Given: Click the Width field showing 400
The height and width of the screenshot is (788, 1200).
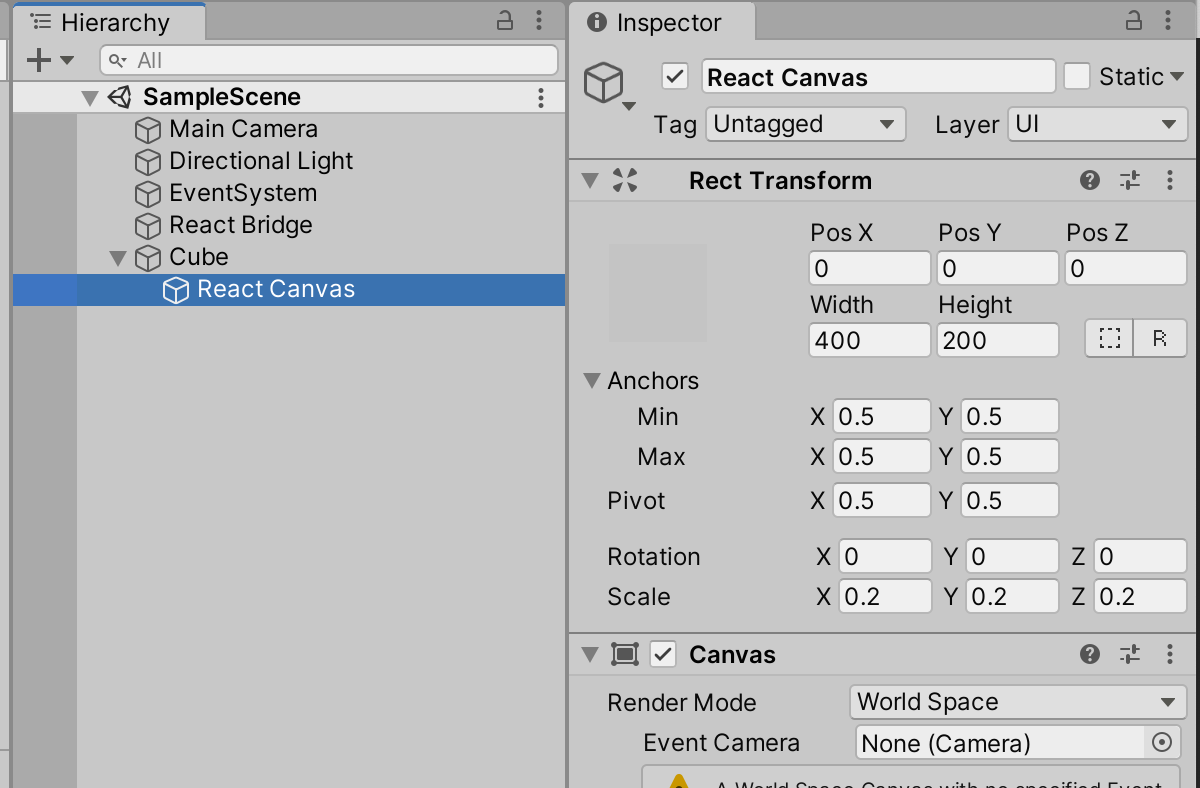Looking at the screenshot, I should [869, 340].
